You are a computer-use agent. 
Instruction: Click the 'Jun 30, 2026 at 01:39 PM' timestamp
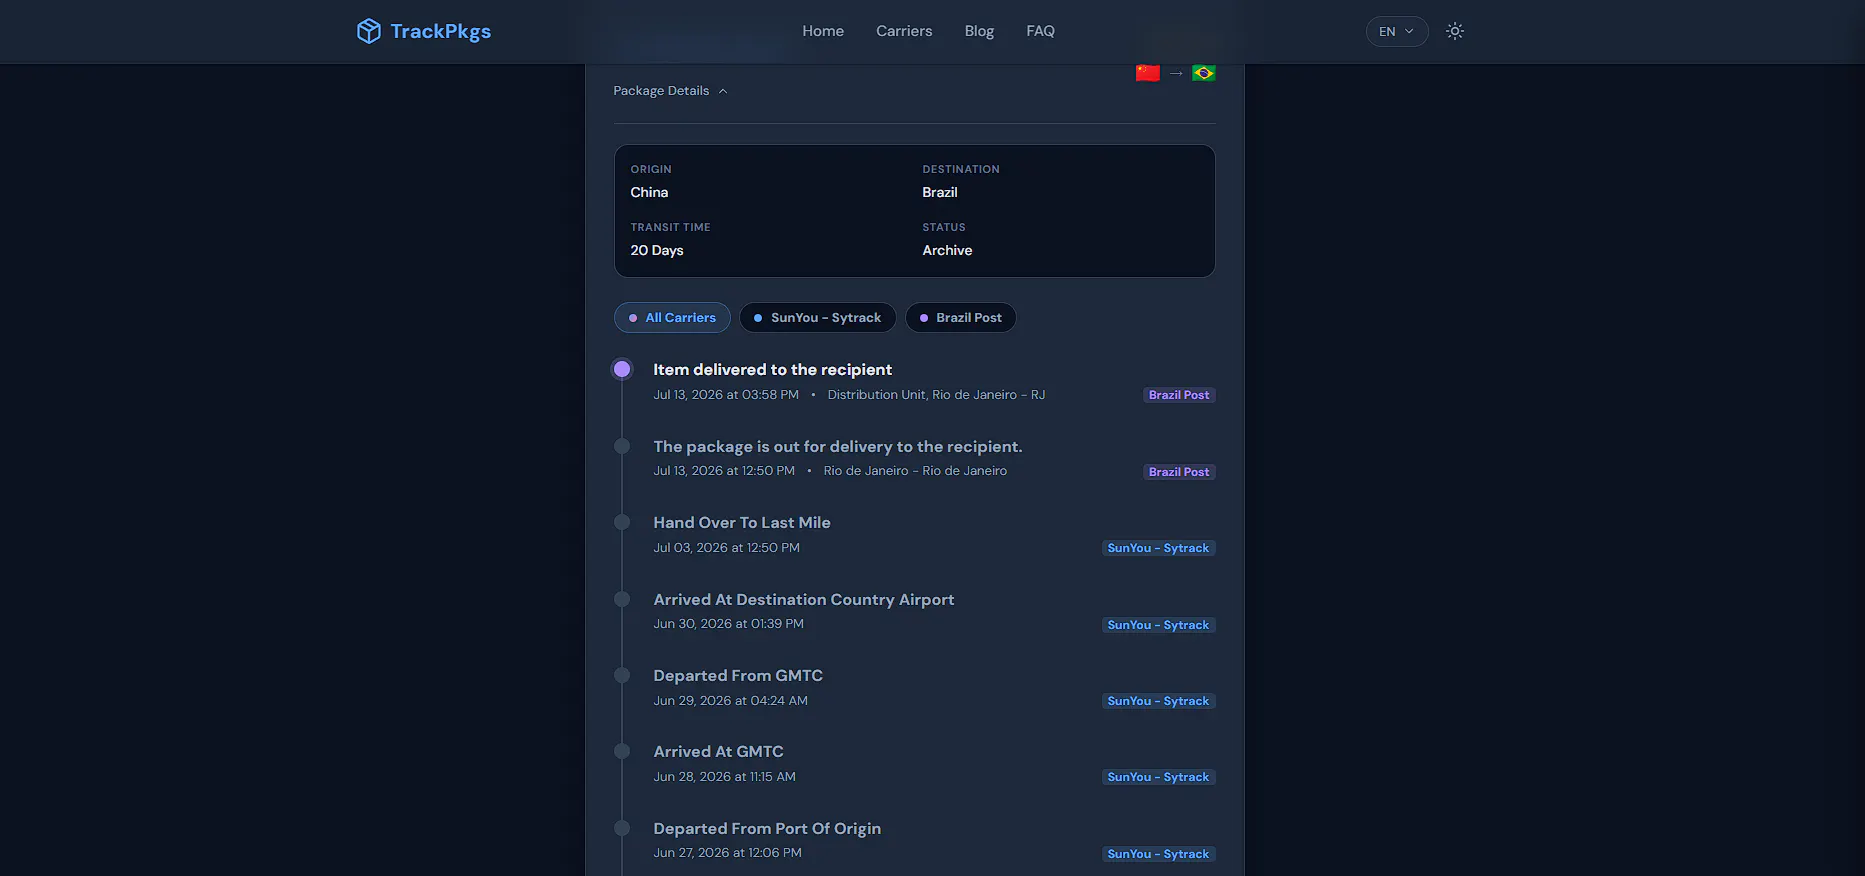click(x=729, y=624)
